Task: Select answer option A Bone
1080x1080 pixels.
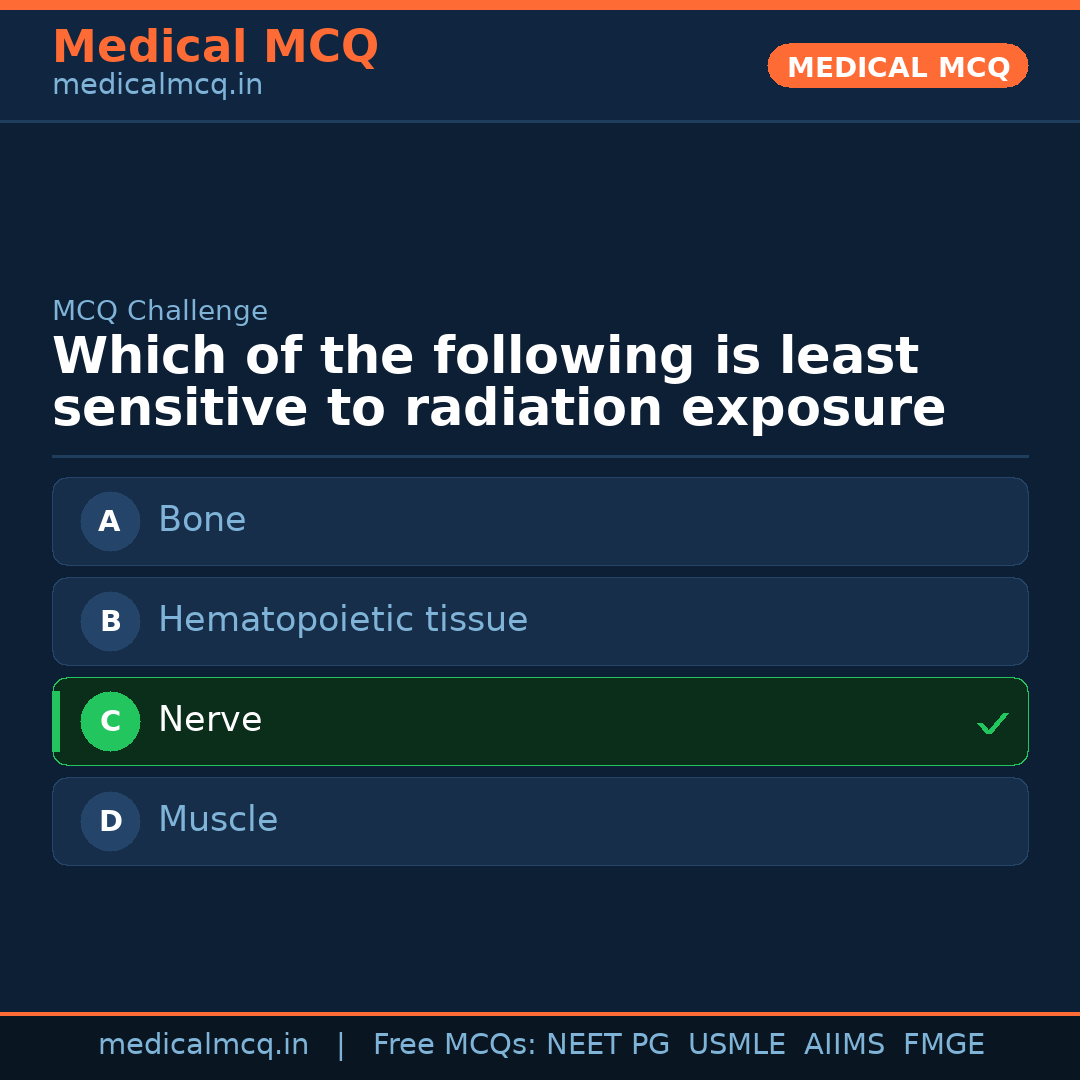Action: click(x=540, y=521)
